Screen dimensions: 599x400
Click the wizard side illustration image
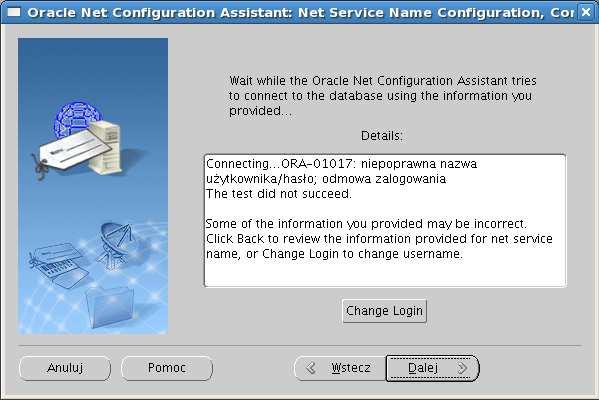click(93, 186)
